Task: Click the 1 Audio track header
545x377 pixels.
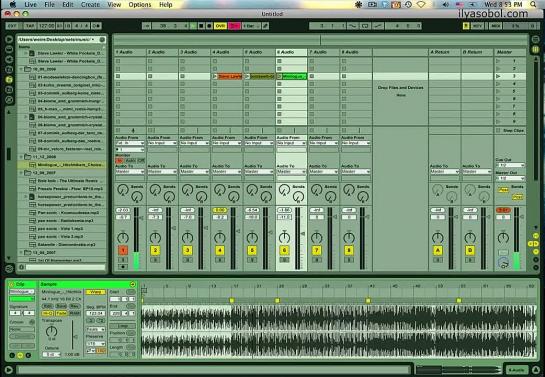Action: click(130, 52)
